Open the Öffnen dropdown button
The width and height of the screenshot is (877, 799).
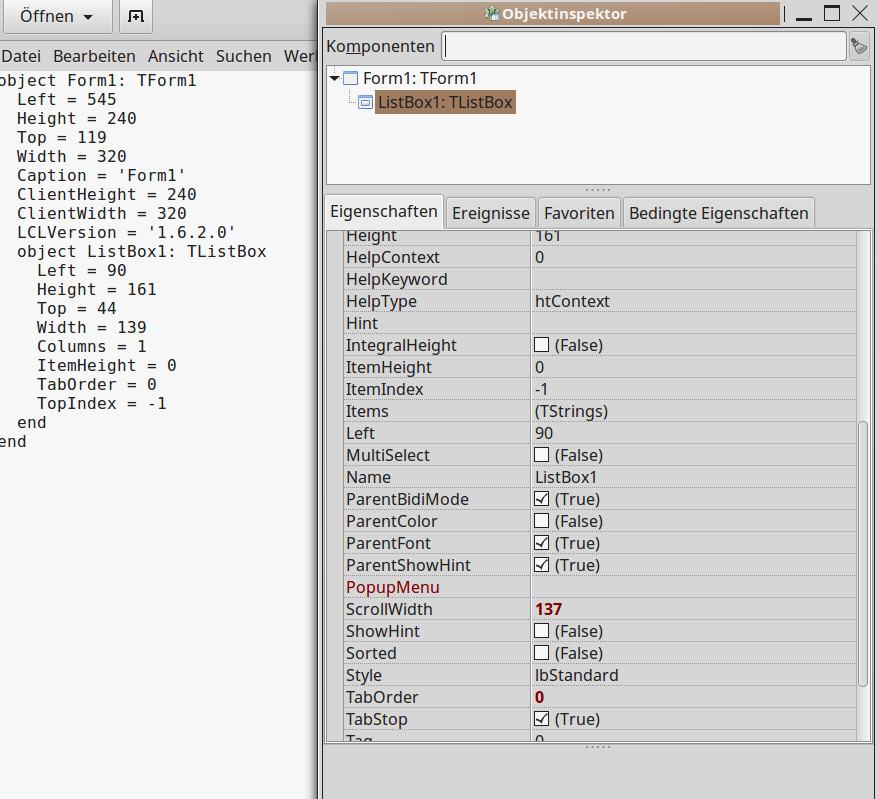pyautogui.click(x=59, y=18)
